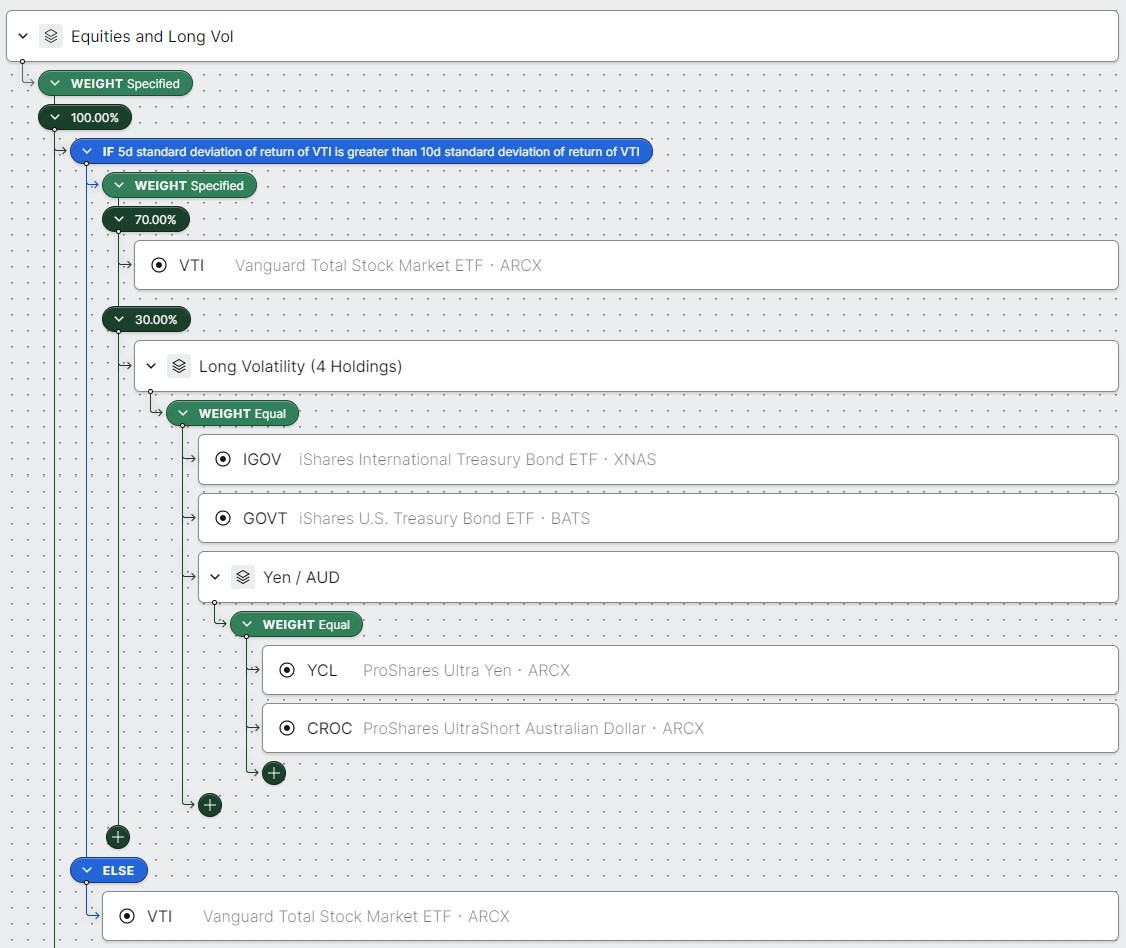The height and width of the screenshot is (948, 1126).
Task: Open the IF 5d standard deviation condition
Action: pos(361,152)
